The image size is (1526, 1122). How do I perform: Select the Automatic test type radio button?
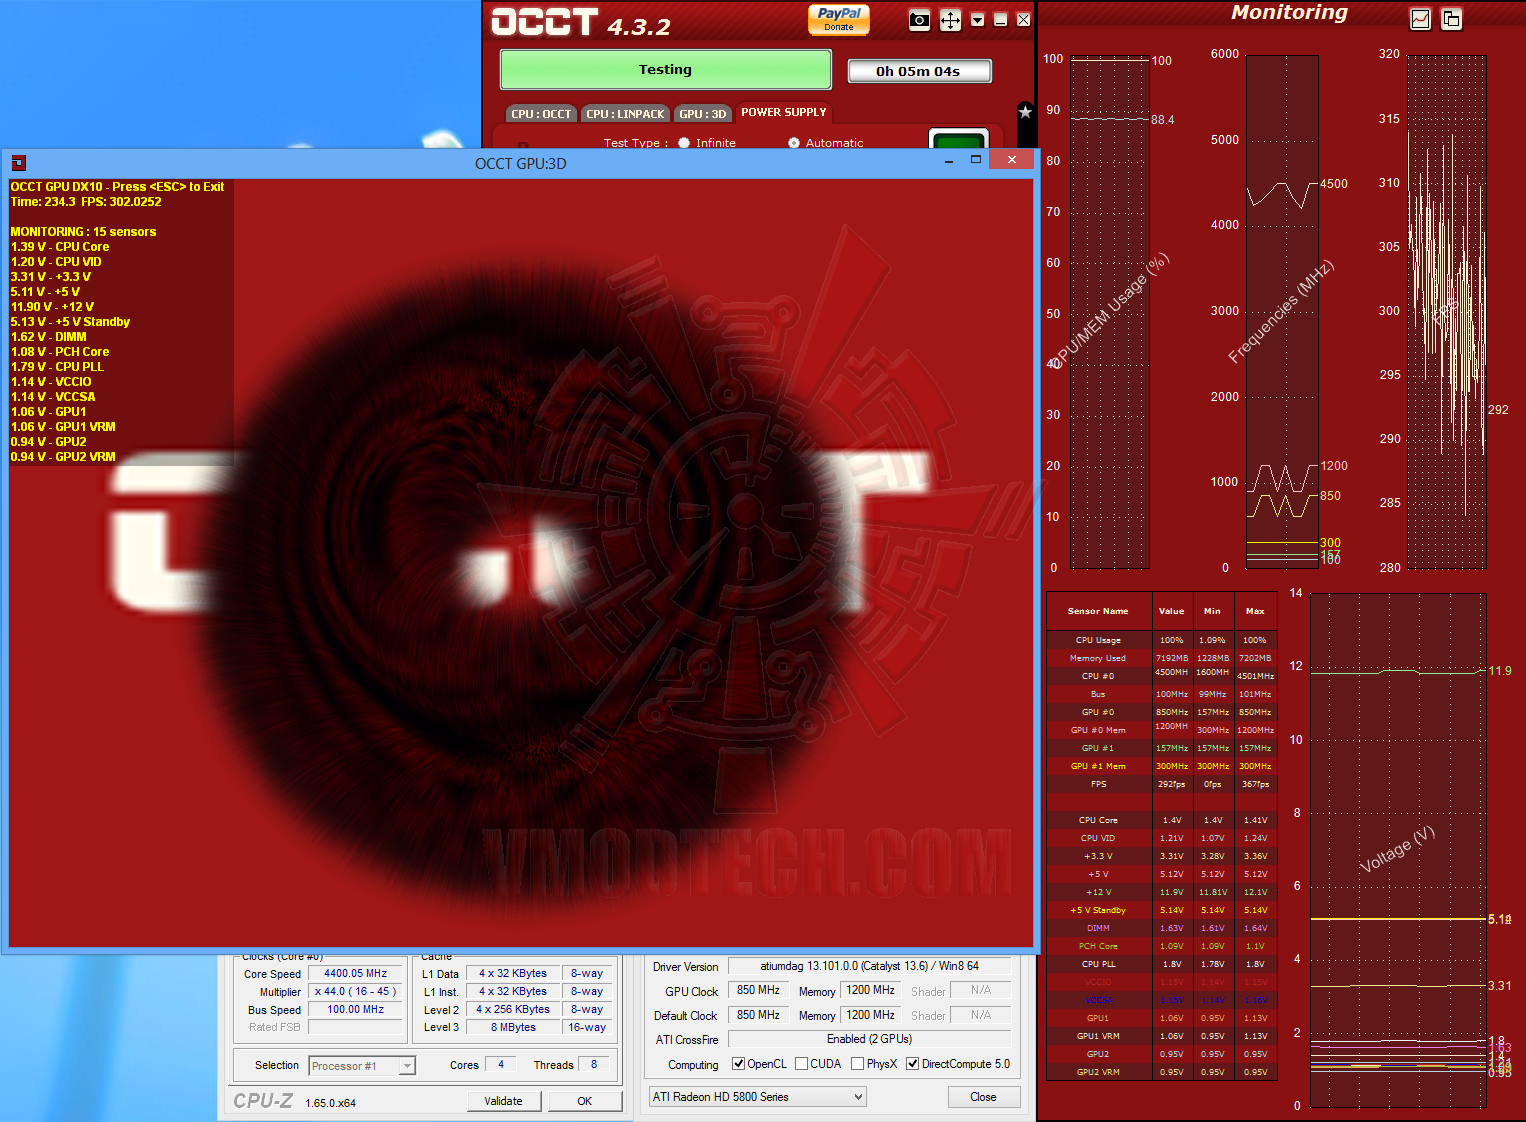coord(794,143)
